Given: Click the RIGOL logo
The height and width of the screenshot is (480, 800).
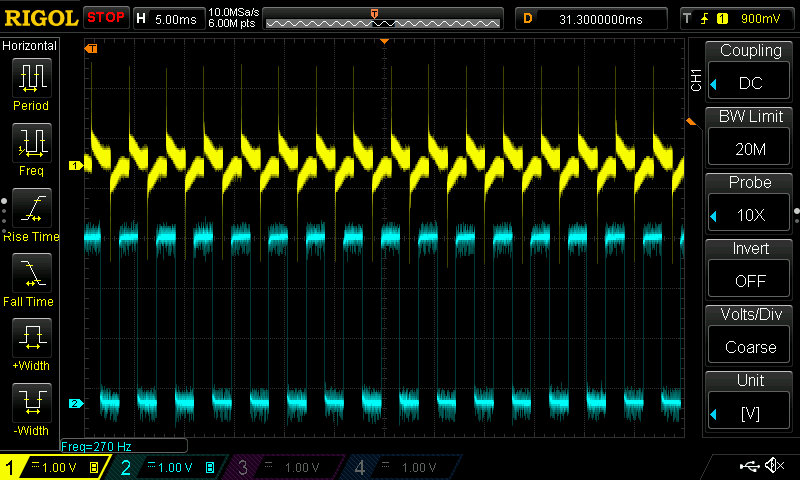Looking at the screenshot, I should coord(41,18).
